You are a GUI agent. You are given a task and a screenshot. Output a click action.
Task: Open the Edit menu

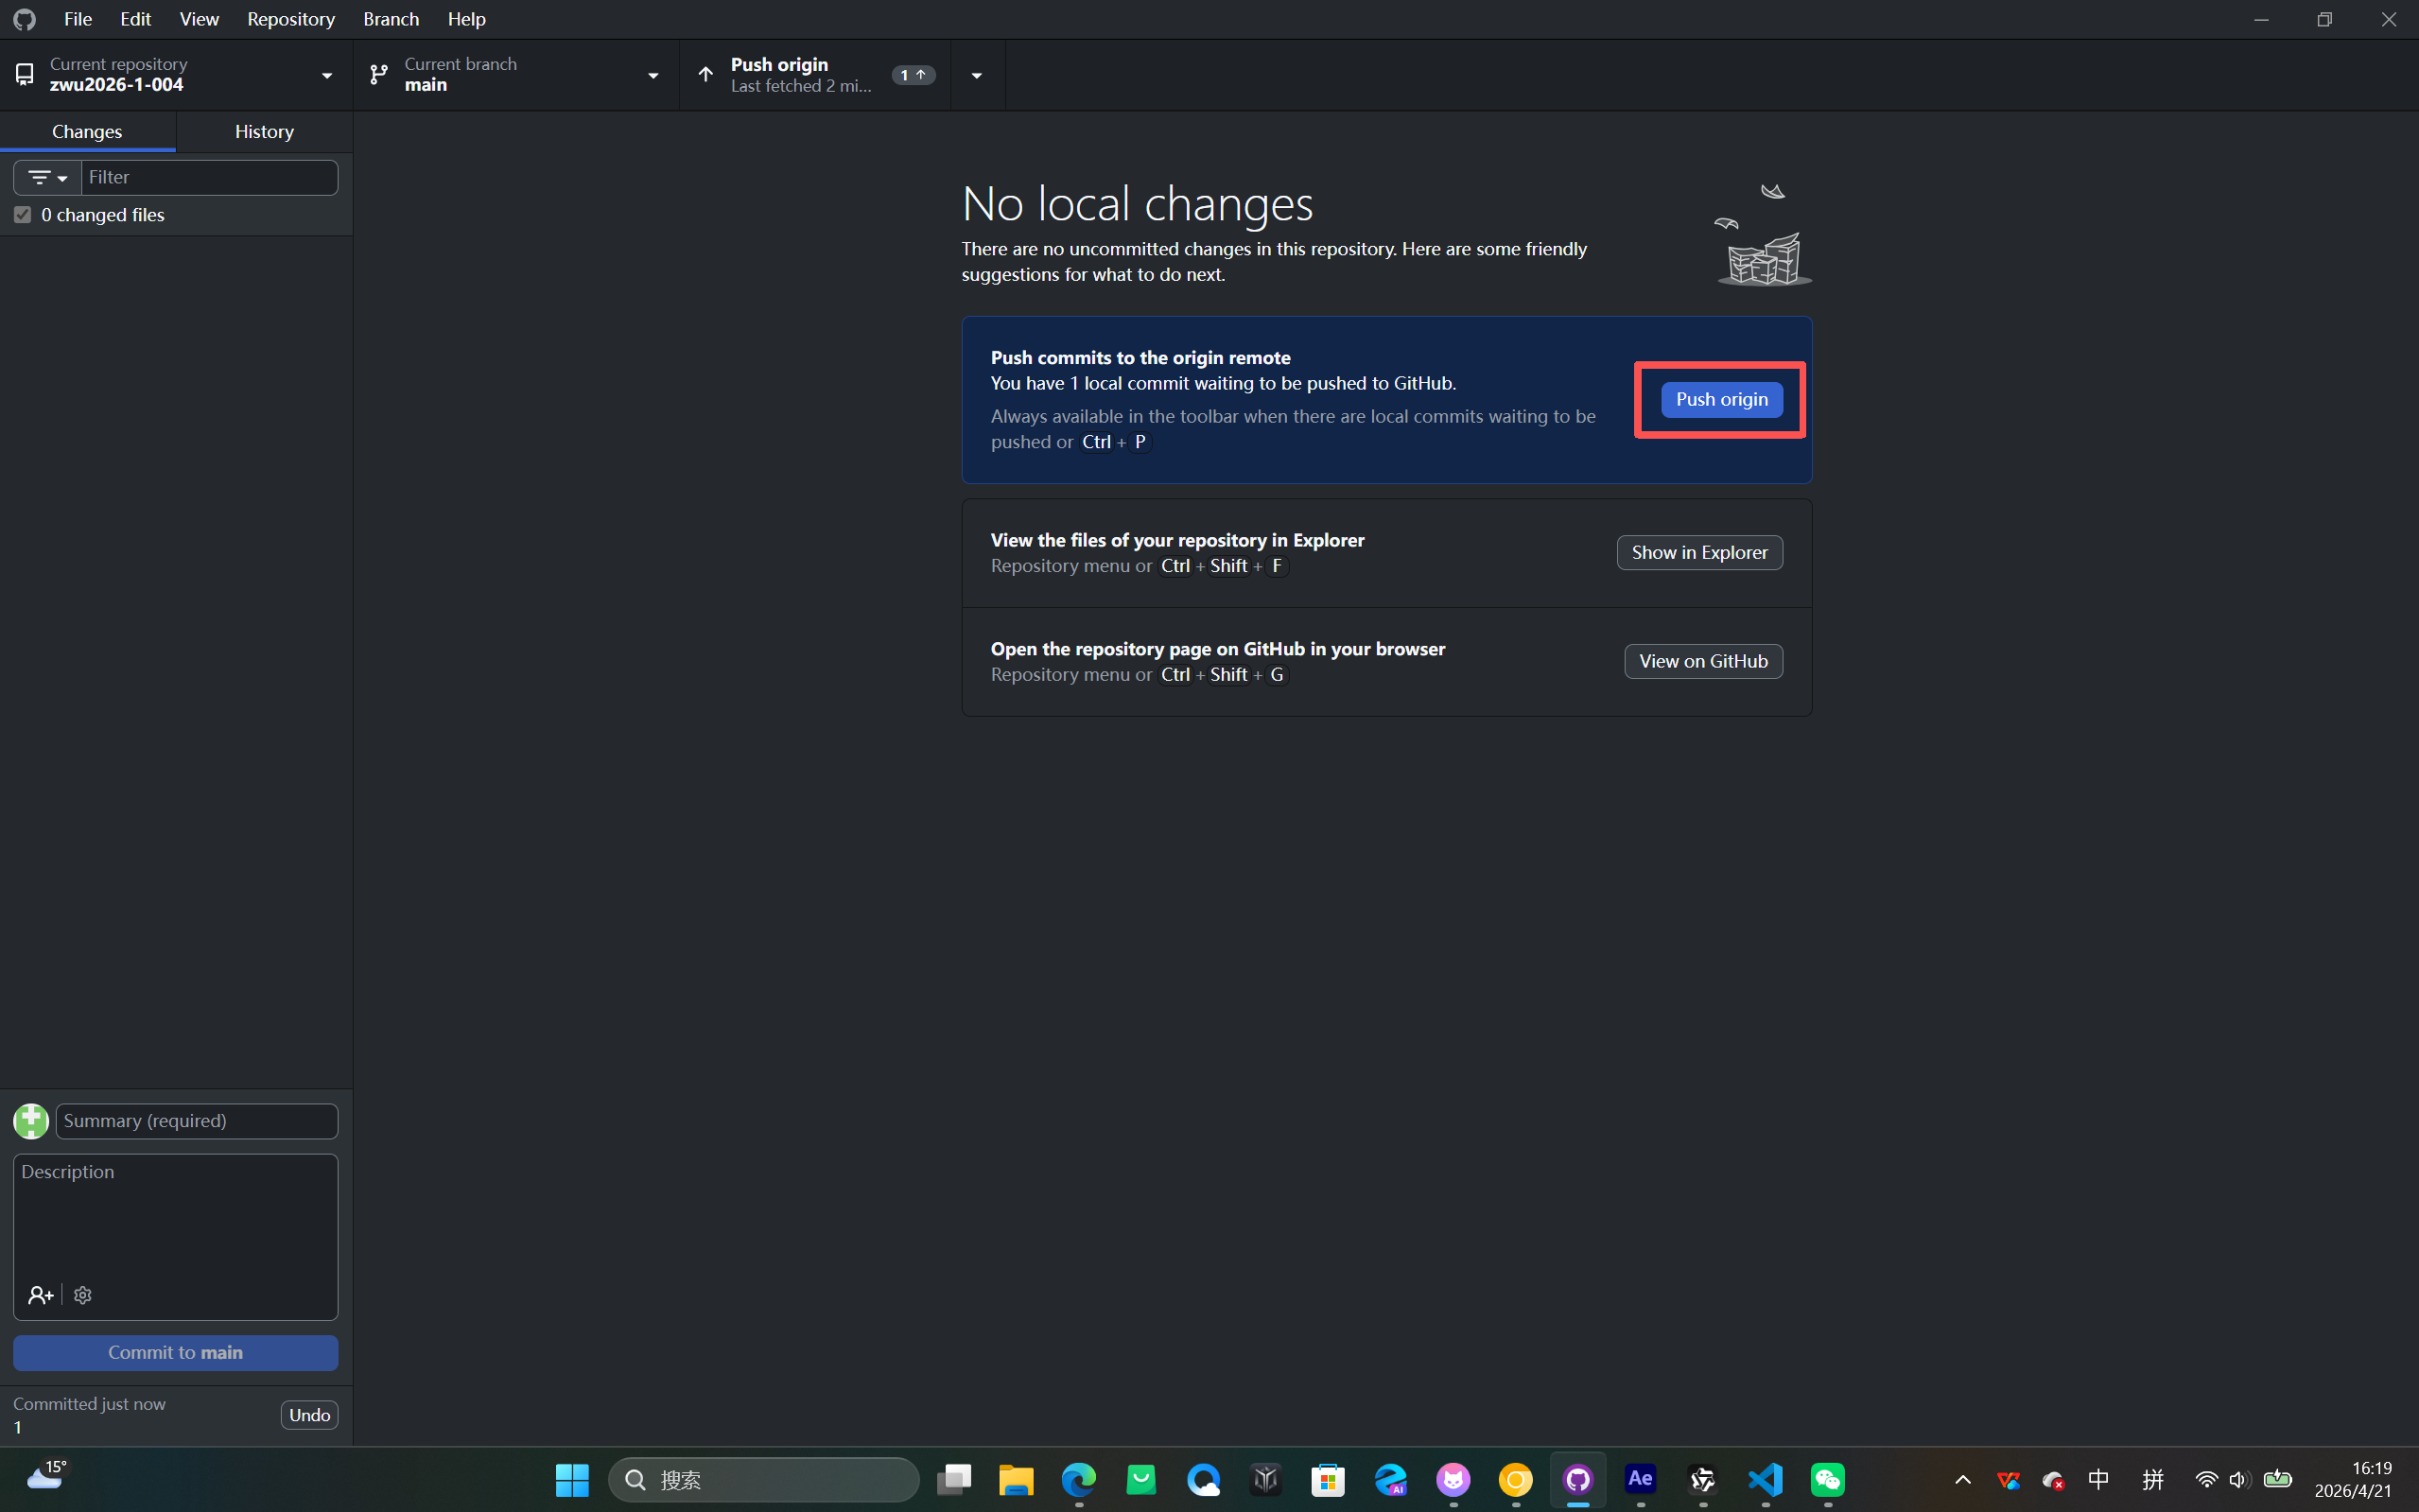coord(135,19)
